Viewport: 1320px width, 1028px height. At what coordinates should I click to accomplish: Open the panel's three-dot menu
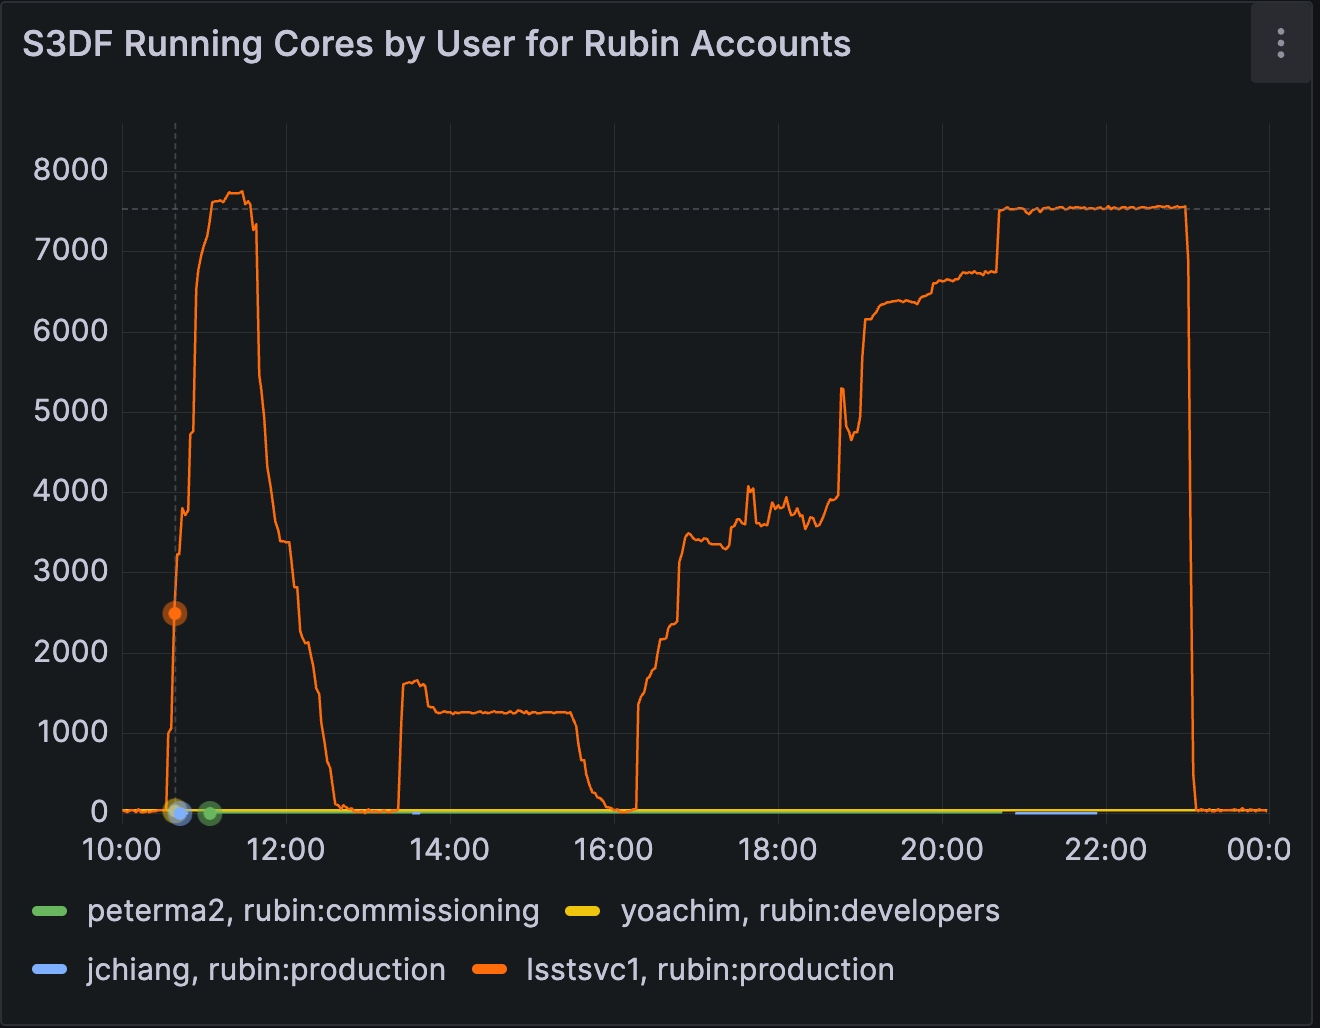(x=1280, y=43)
